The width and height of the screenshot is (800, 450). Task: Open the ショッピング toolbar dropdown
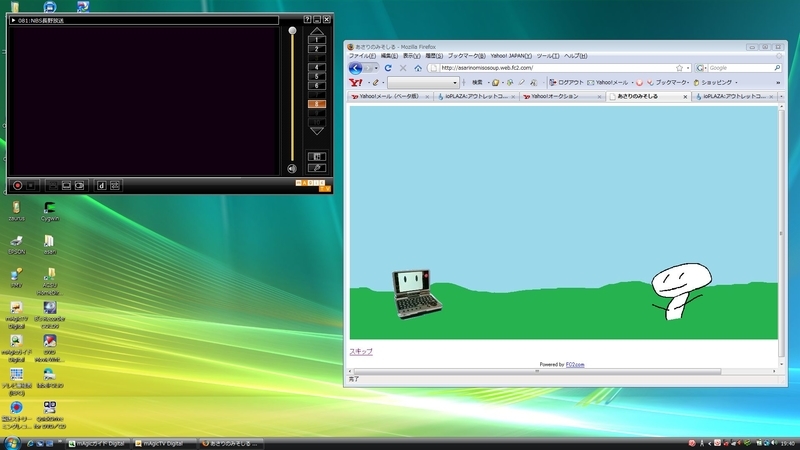(715, 83)
